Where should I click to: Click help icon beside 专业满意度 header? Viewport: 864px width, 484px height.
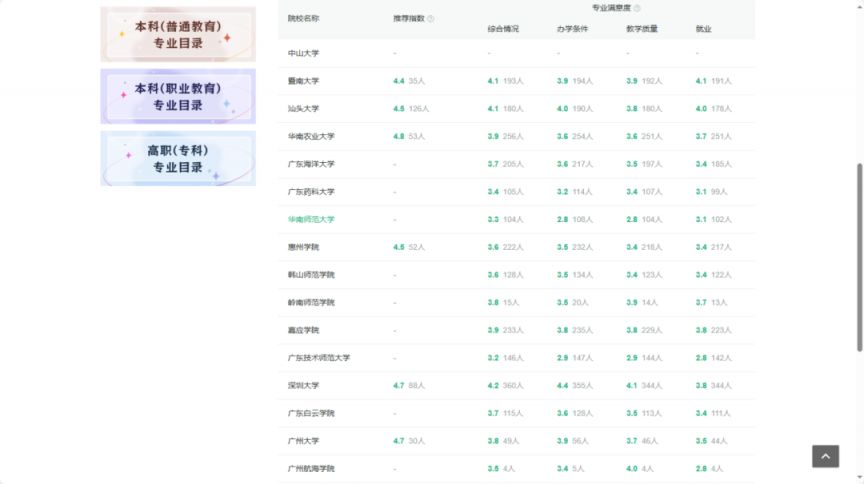[637, 8]
